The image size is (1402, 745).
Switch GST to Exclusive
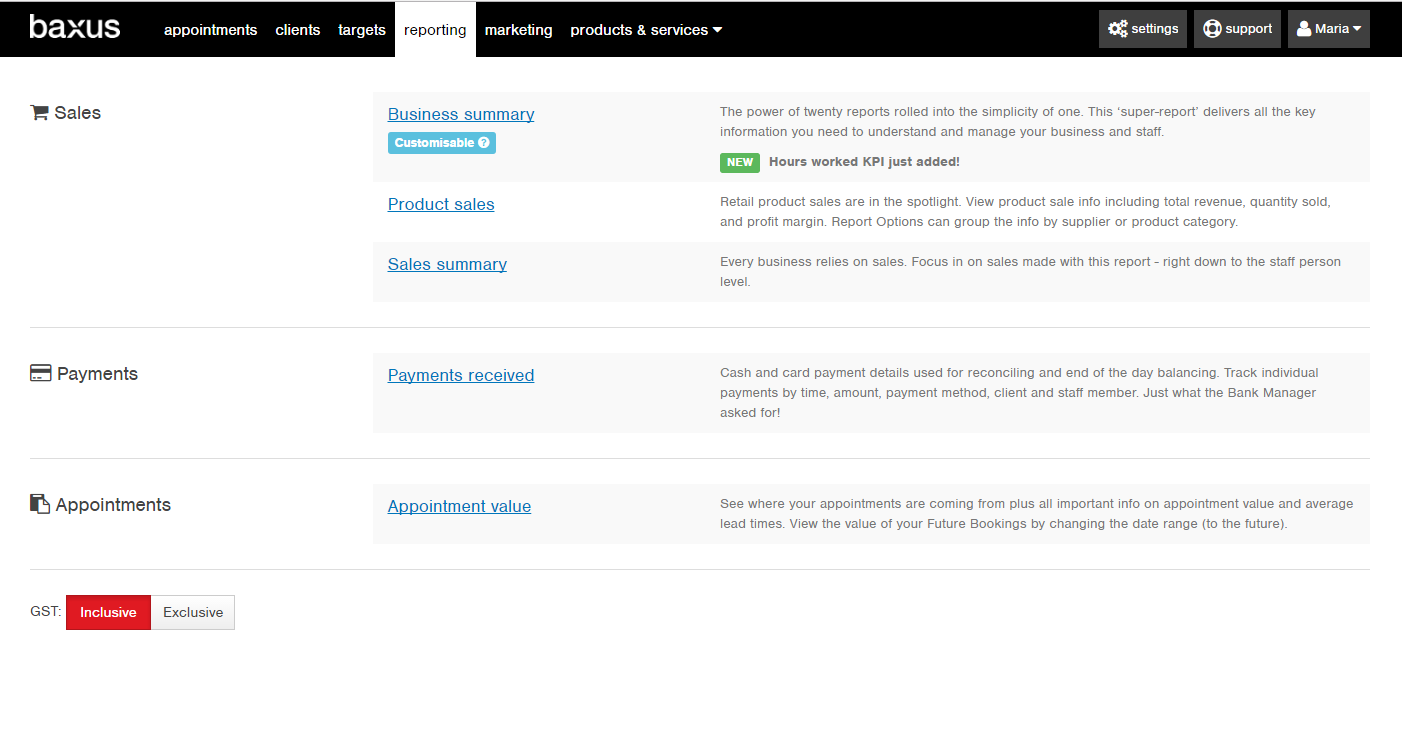(192, 611)
